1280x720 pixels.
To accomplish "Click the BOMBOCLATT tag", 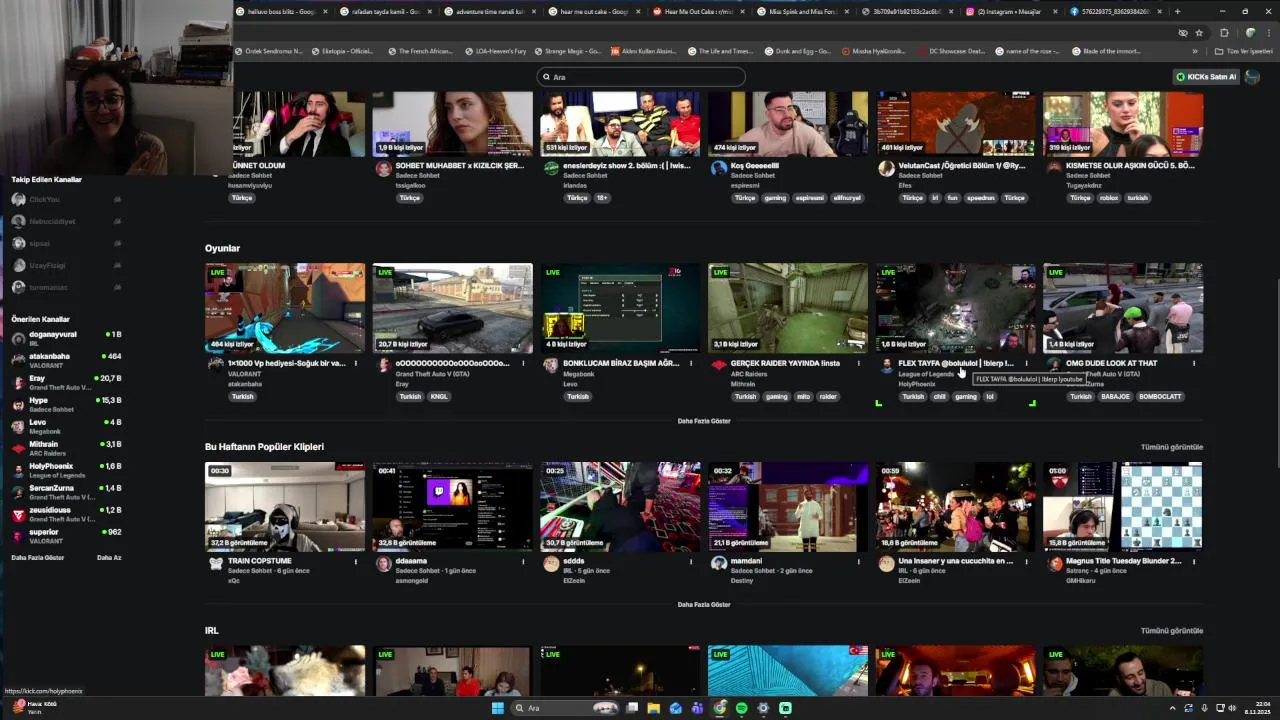I will 1160,397.
